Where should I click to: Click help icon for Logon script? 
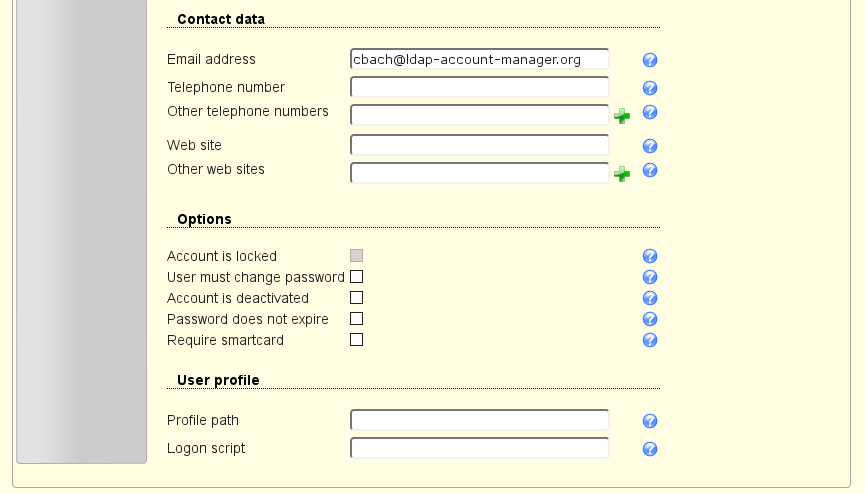pos(650,449)
